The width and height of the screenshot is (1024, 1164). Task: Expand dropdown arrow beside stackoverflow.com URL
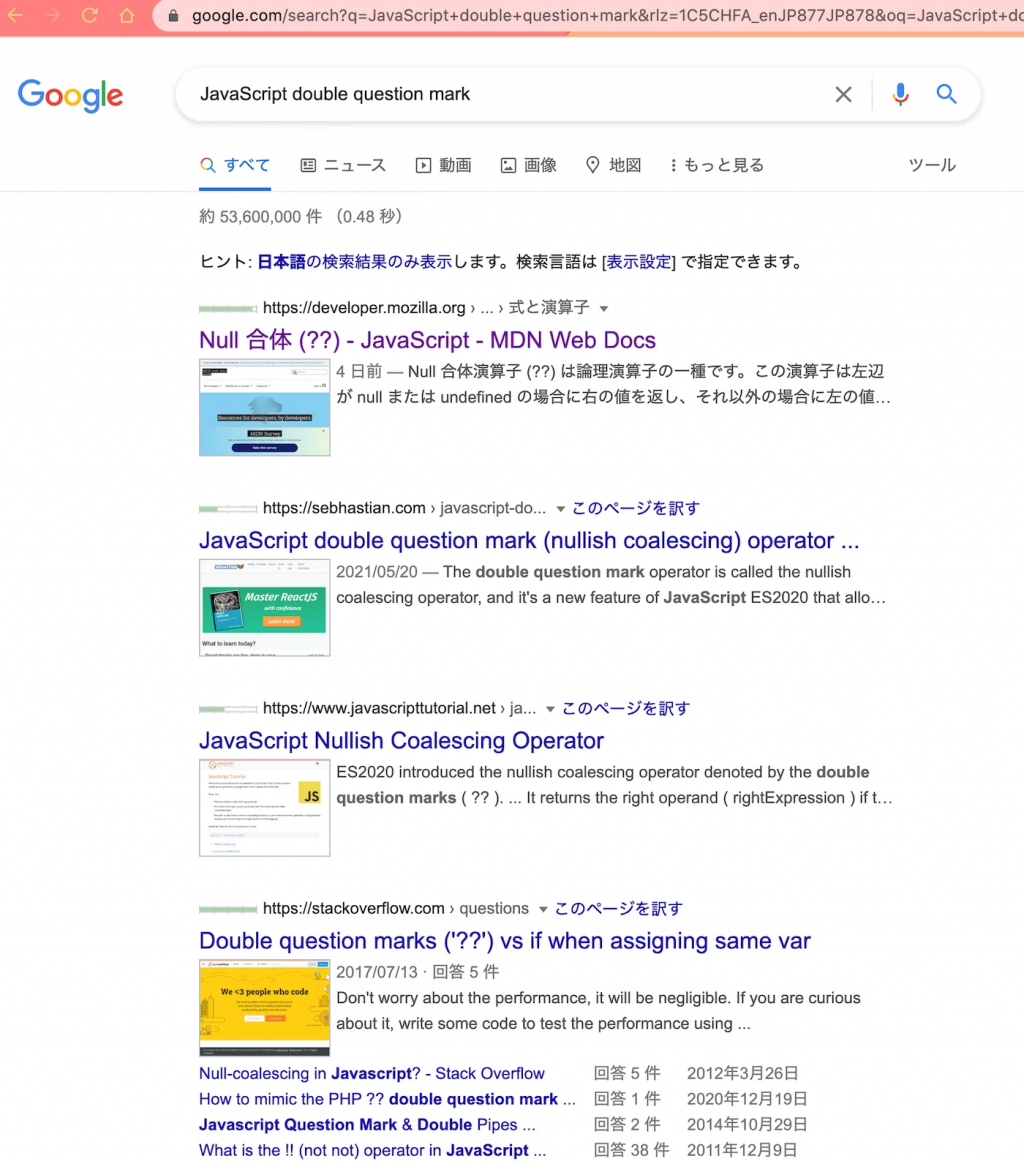click(x=544, y=909)
